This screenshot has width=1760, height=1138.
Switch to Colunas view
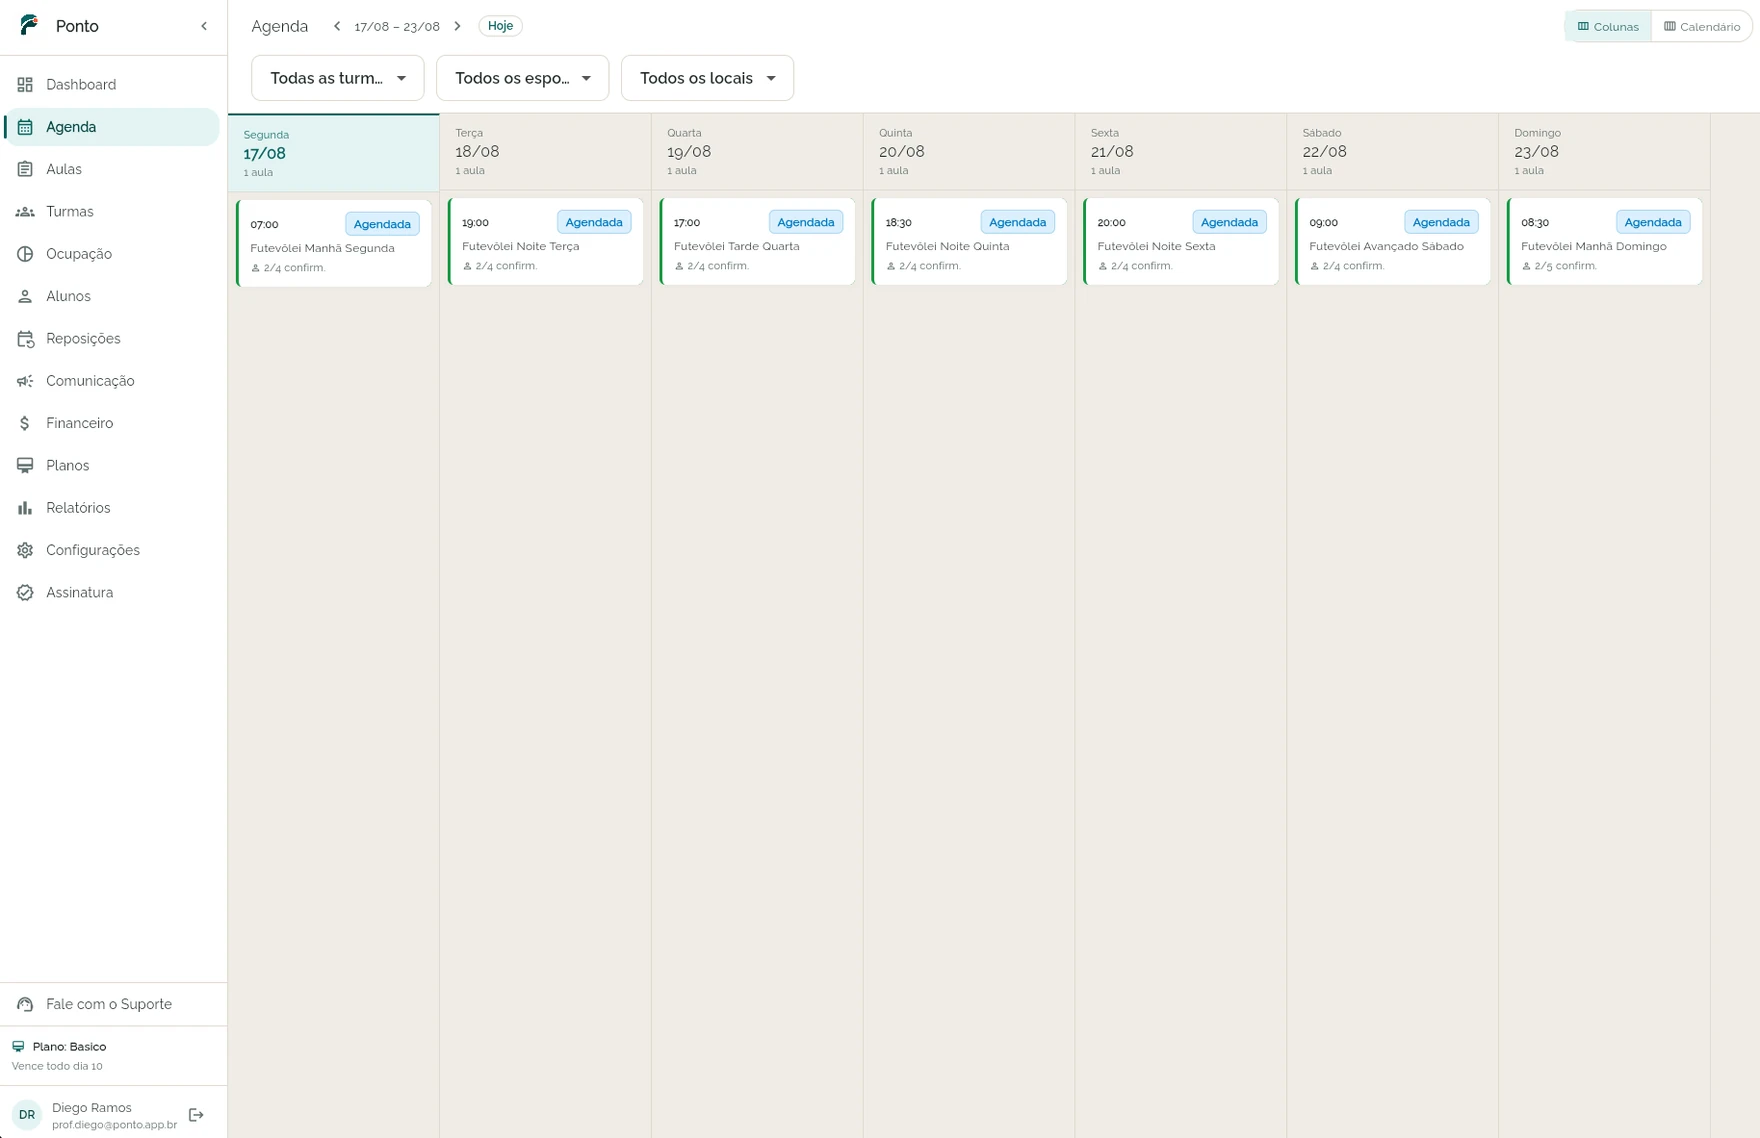[x=1608, y=27]
